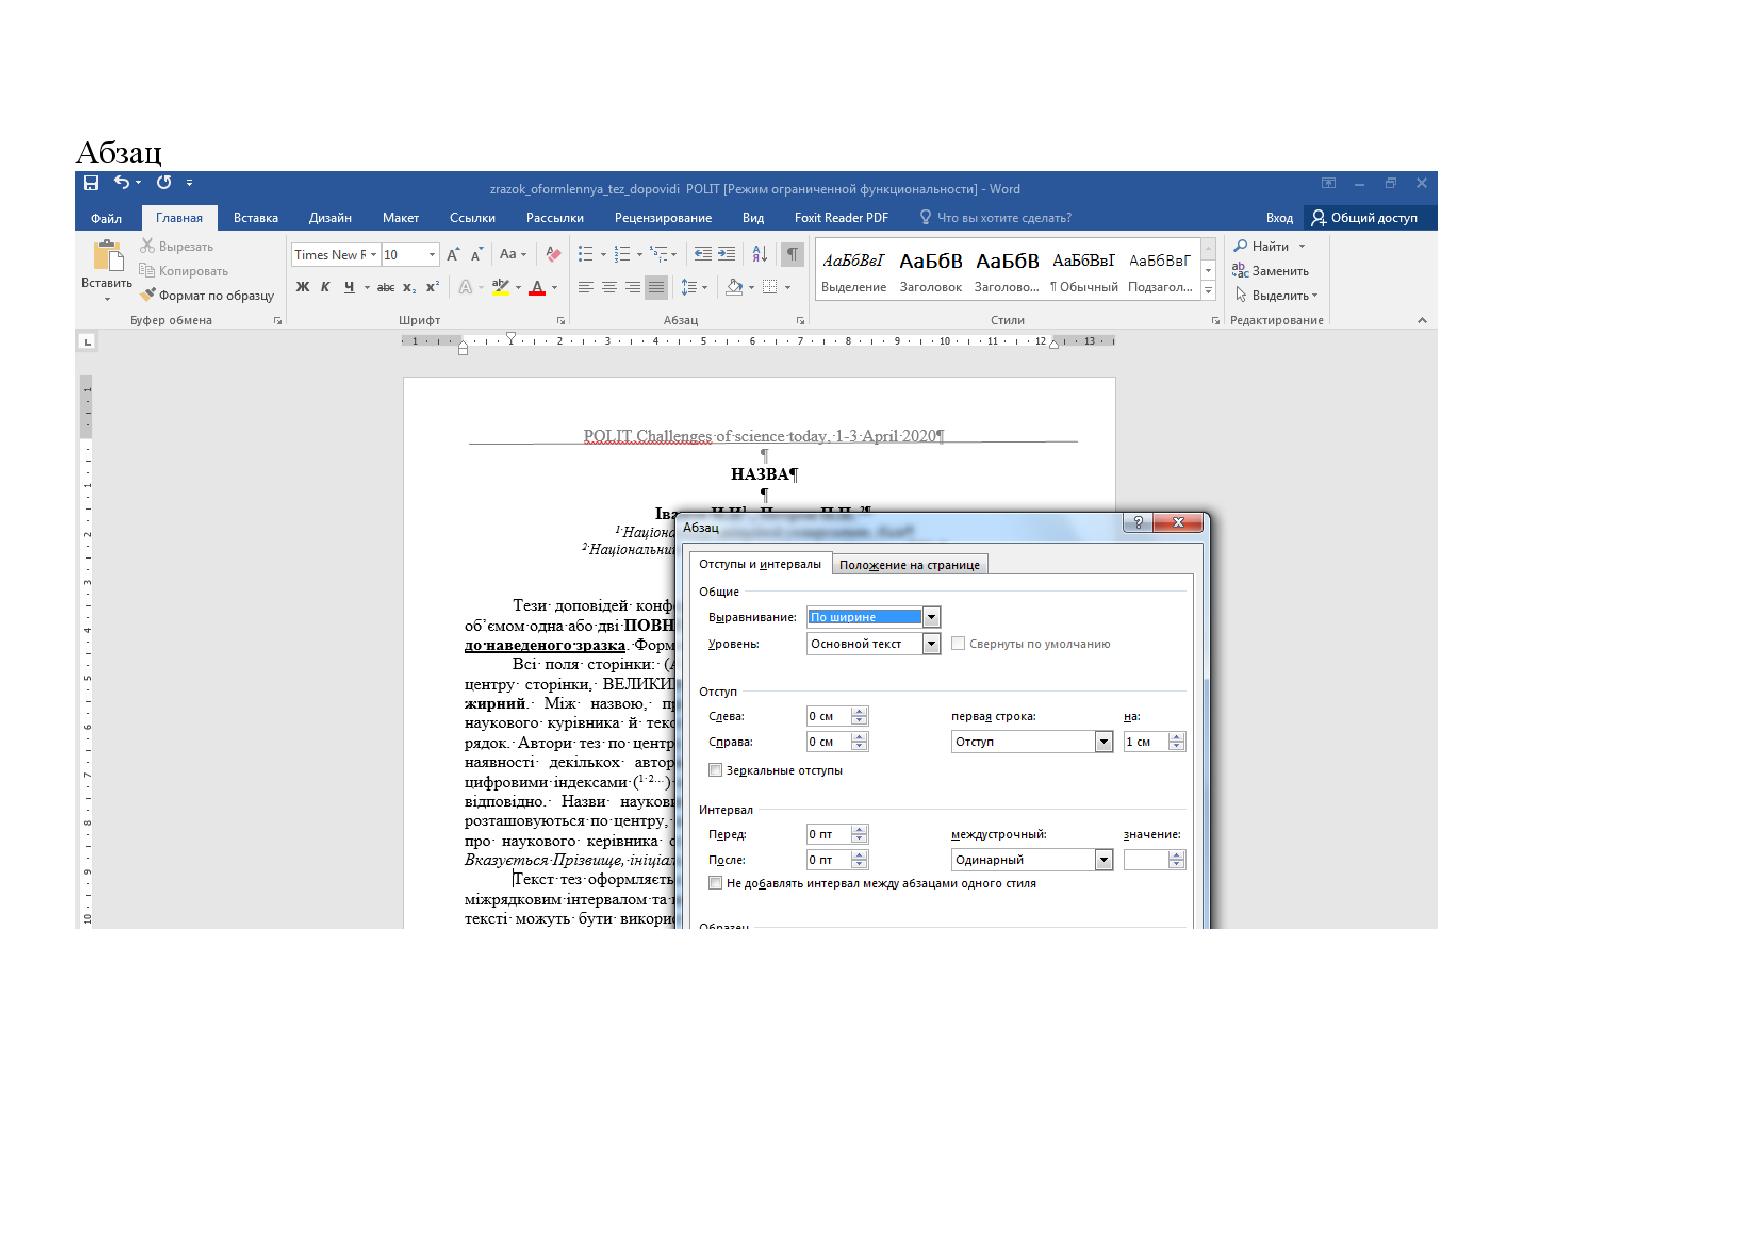
Task: Open the Выравнивание dropdown
Action: point(931,617)
